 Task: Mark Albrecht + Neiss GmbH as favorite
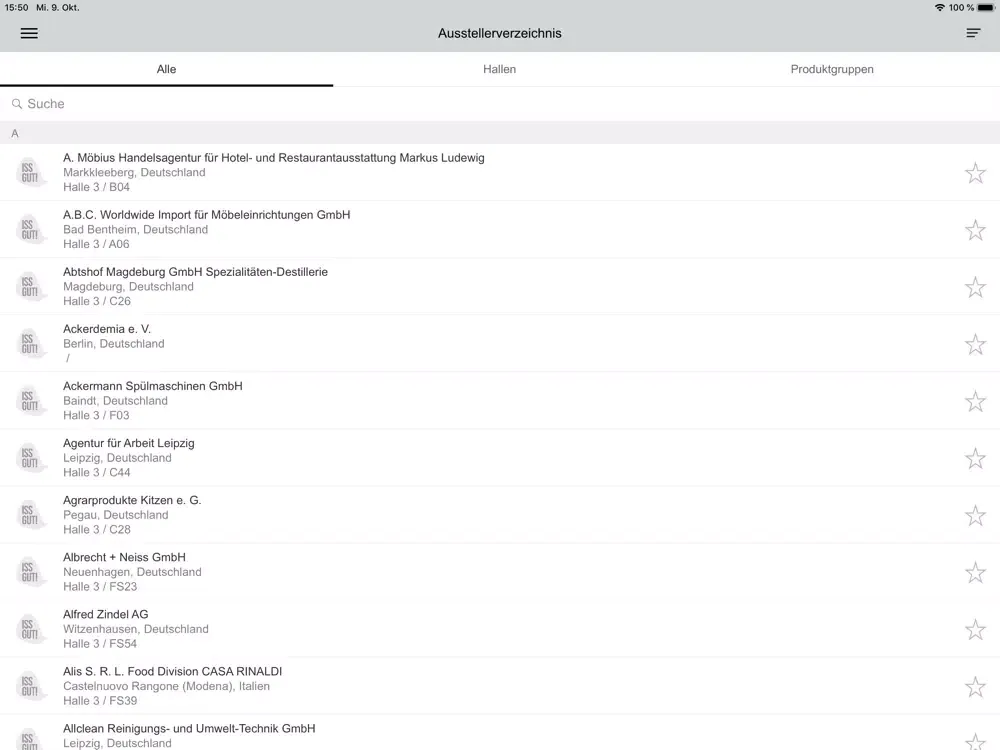coord(975,572)
